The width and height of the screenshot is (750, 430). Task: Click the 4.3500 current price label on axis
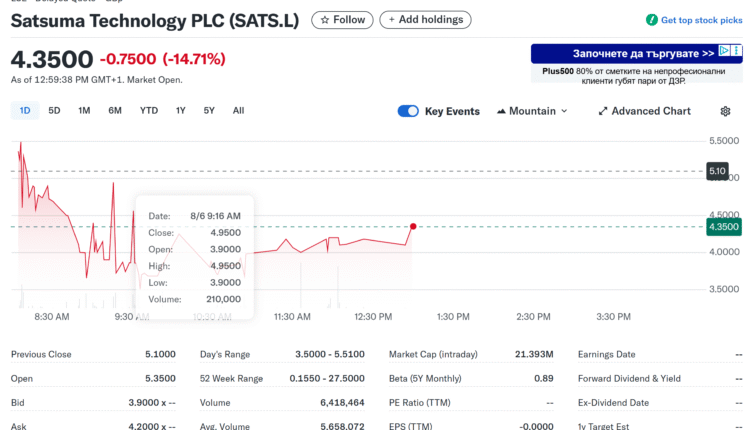(723, 227)
